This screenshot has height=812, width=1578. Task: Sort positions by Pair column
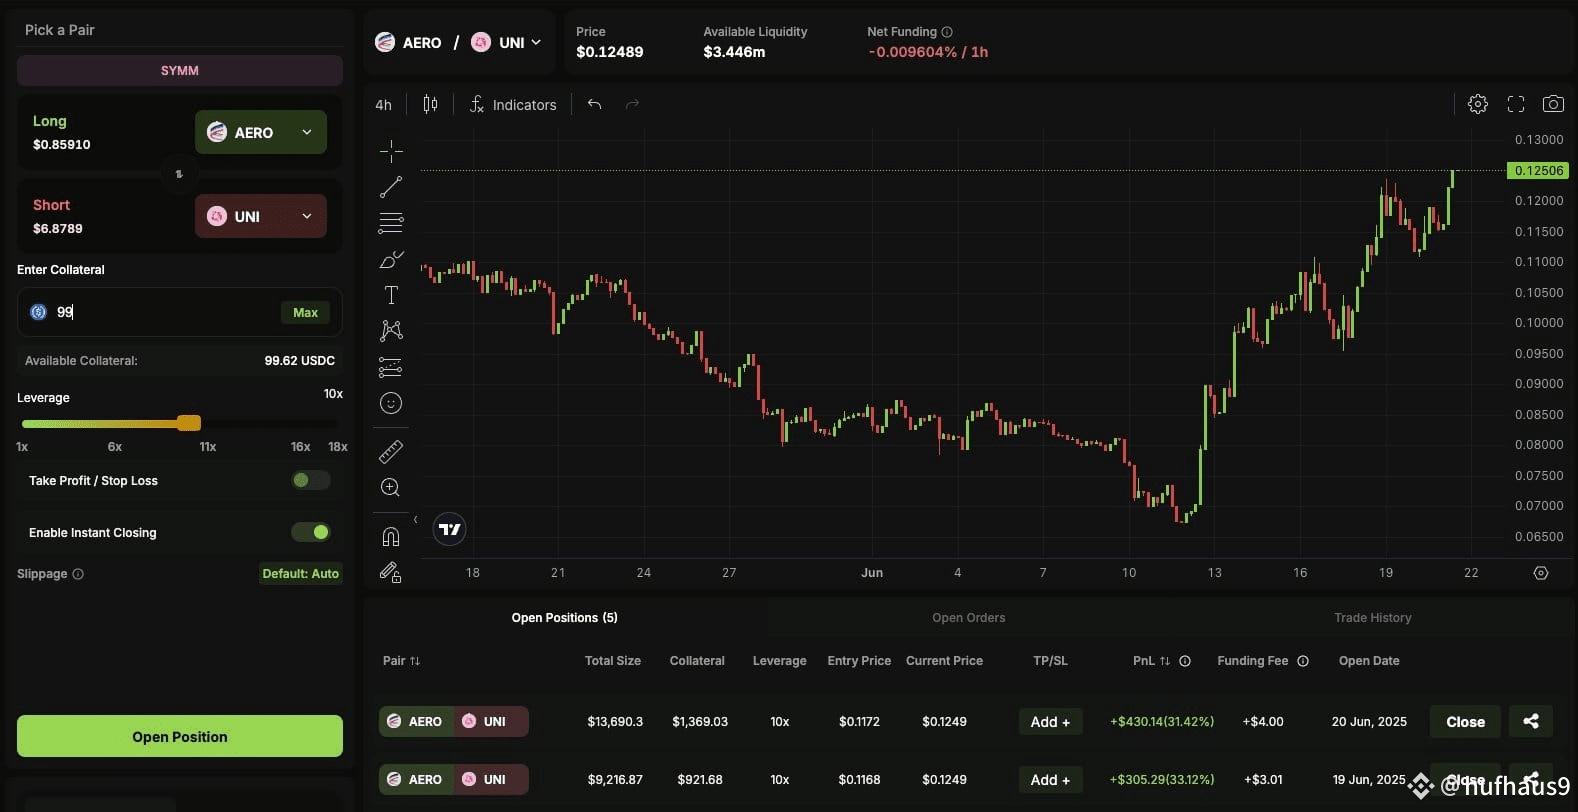(401, 661)
